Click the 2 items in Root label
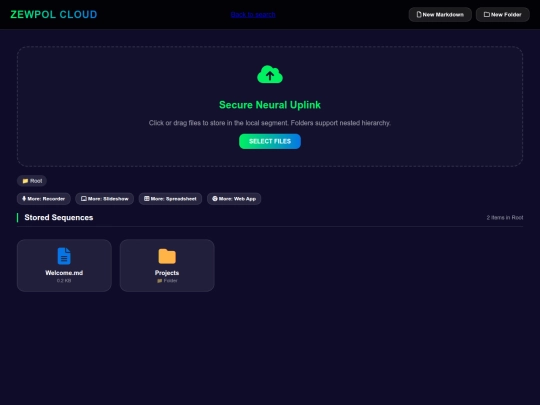This screenshot has width=540, height=405. (505, 218)
